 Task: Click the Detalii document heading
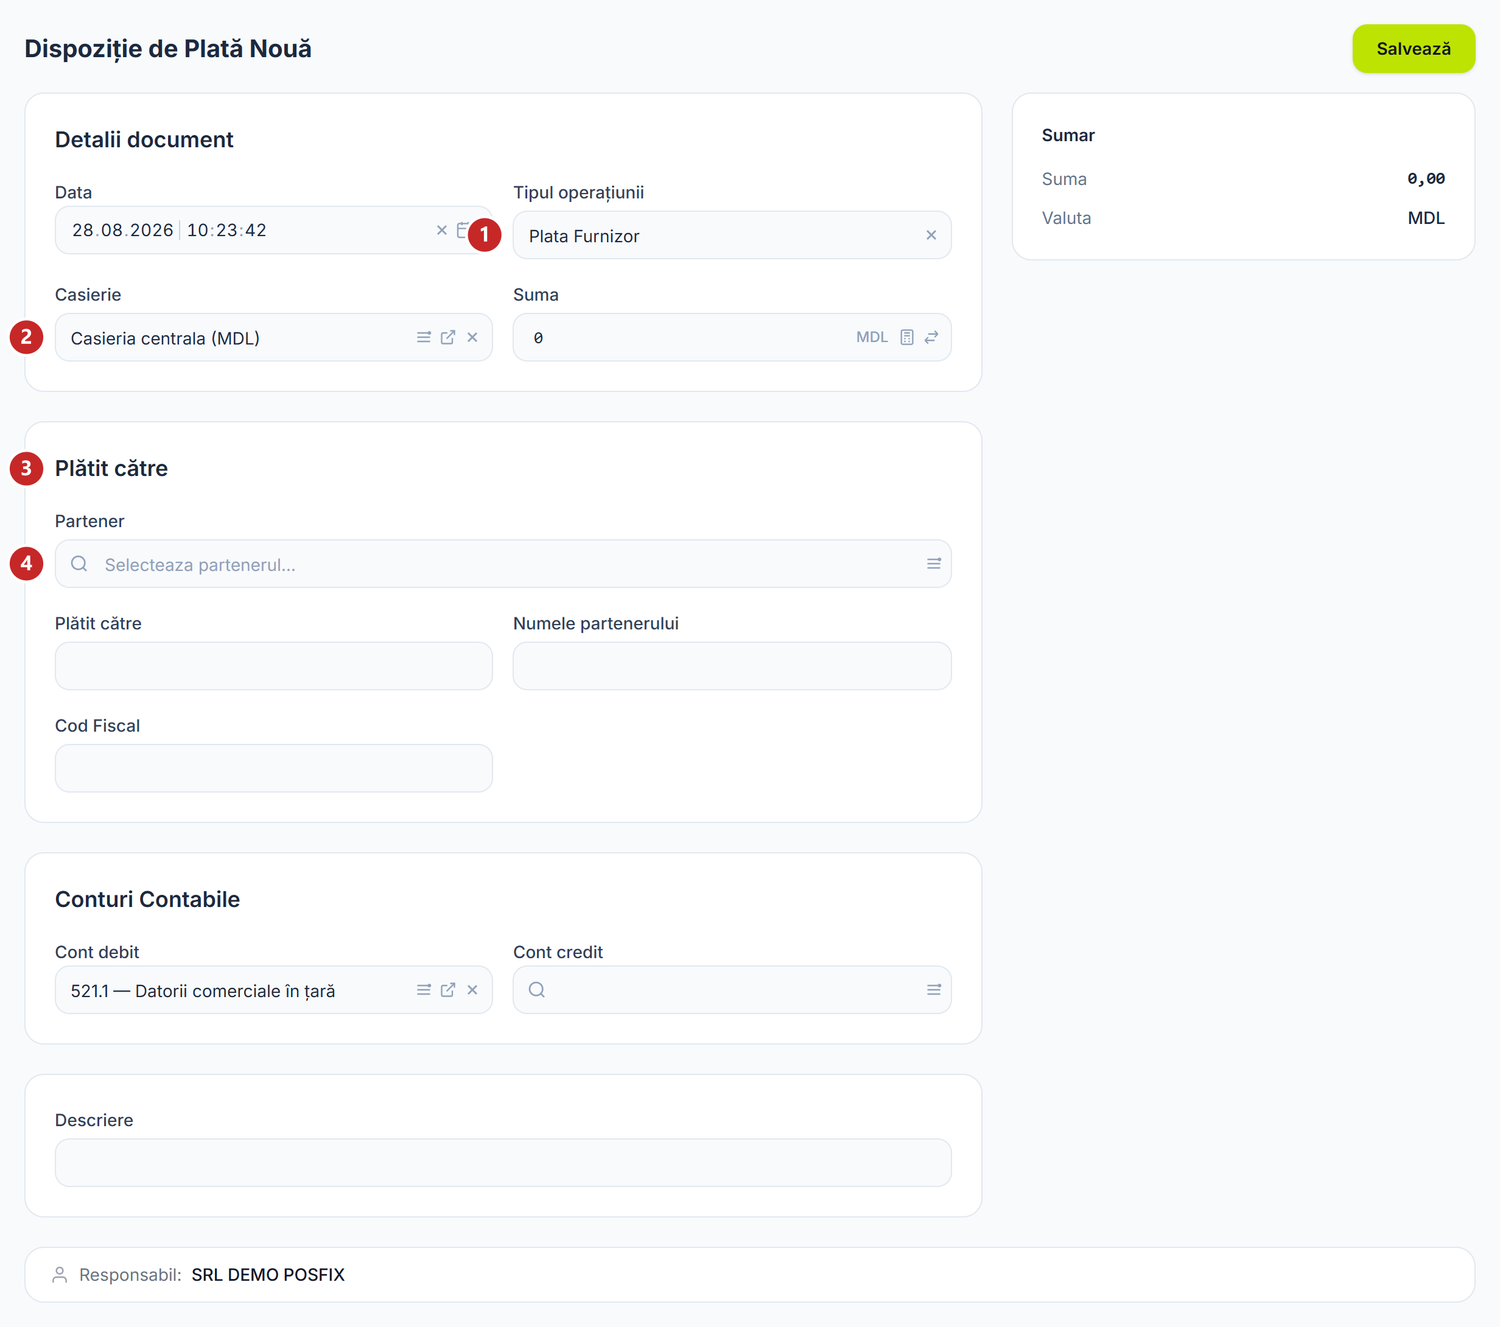tap(144, 140)
